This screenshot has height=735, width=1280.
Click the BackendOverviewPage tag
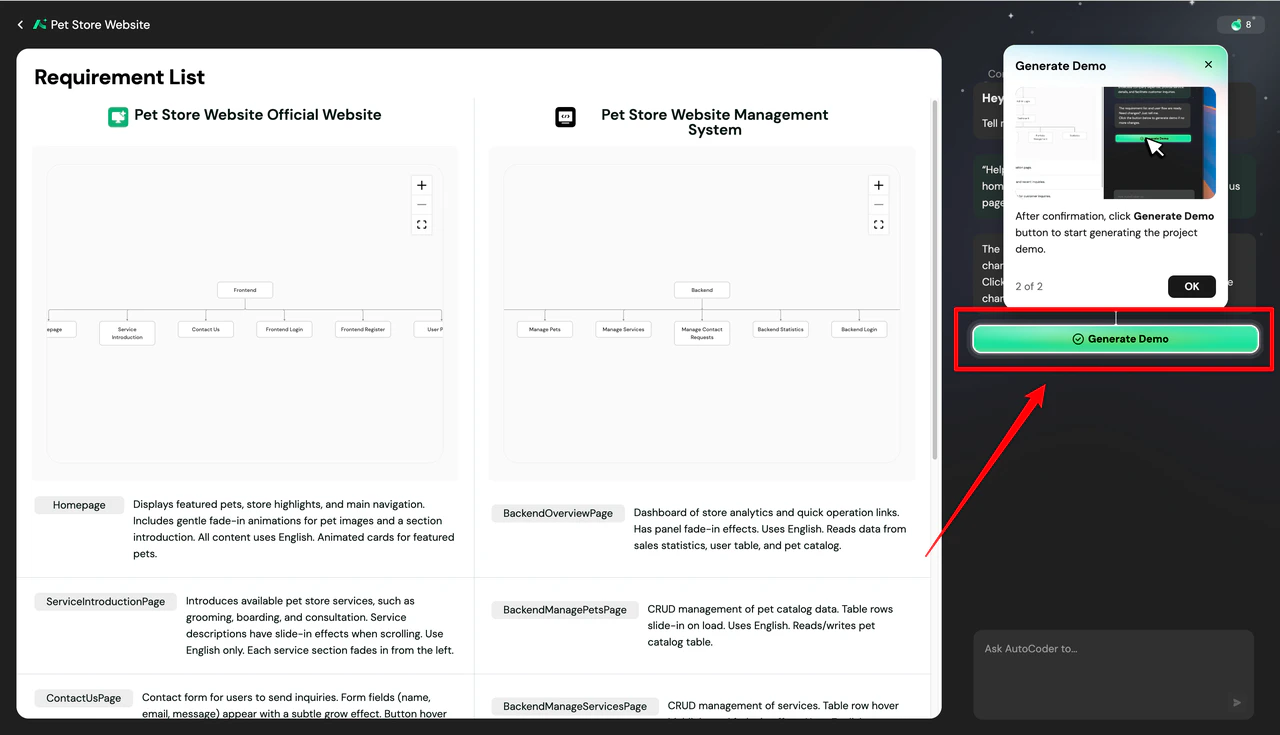(x=558, y=513)
